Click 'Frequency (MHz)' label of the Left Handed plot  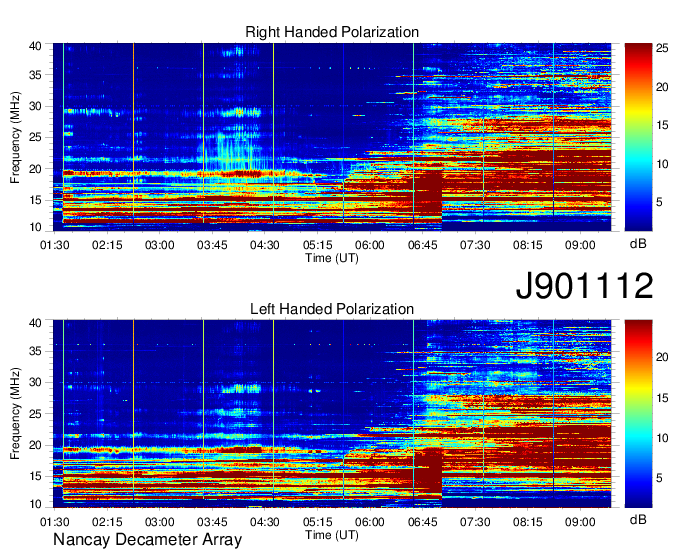[x=15, y=414]
